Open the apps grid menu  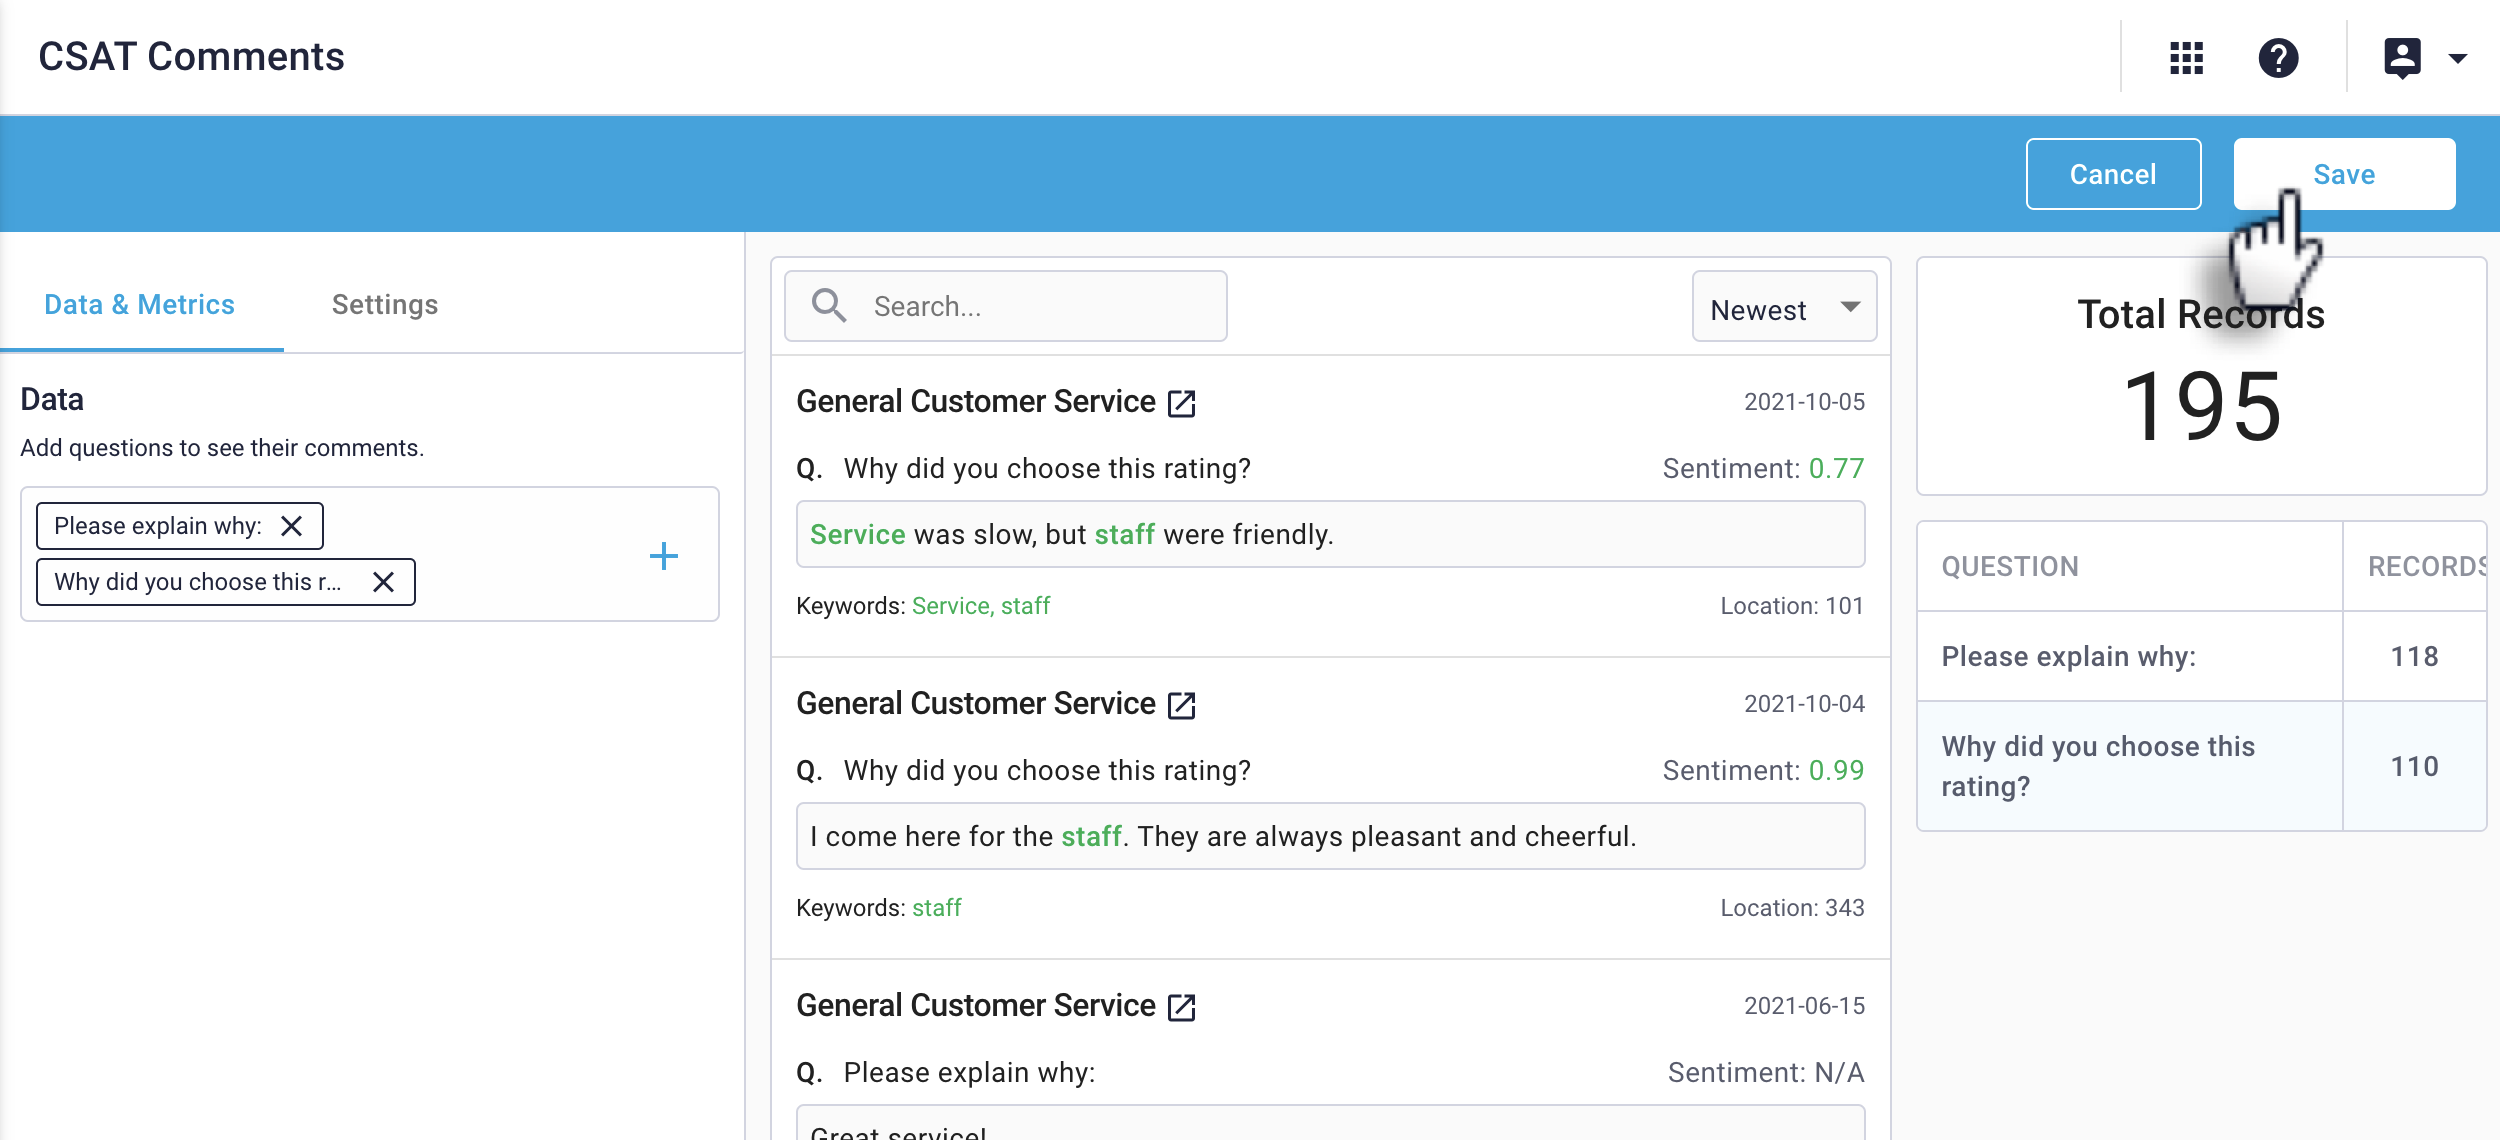coord(2186,58)
